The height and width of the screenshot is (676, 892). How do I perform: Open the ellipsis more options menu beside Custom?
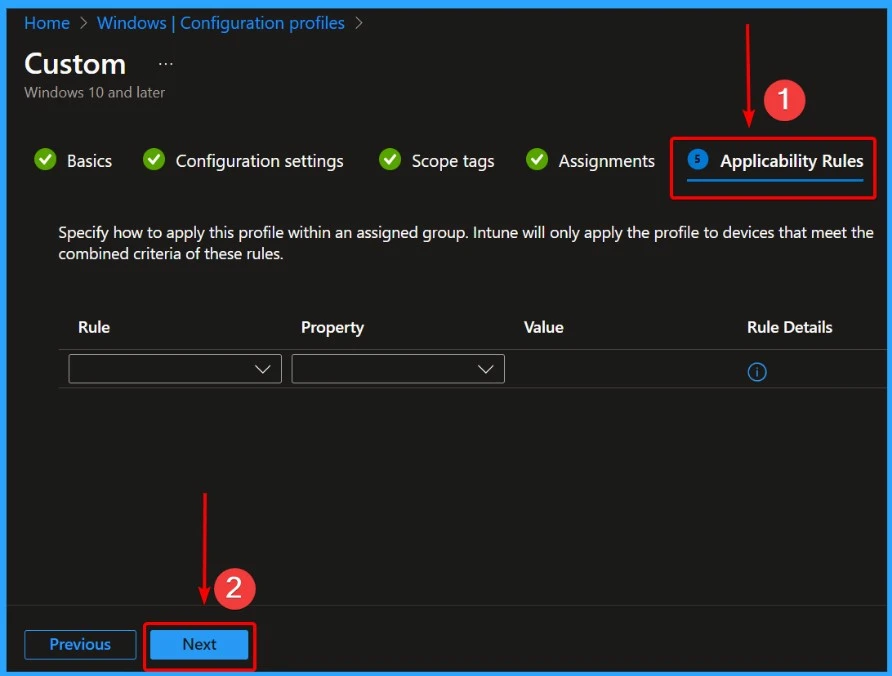[166, 64]
